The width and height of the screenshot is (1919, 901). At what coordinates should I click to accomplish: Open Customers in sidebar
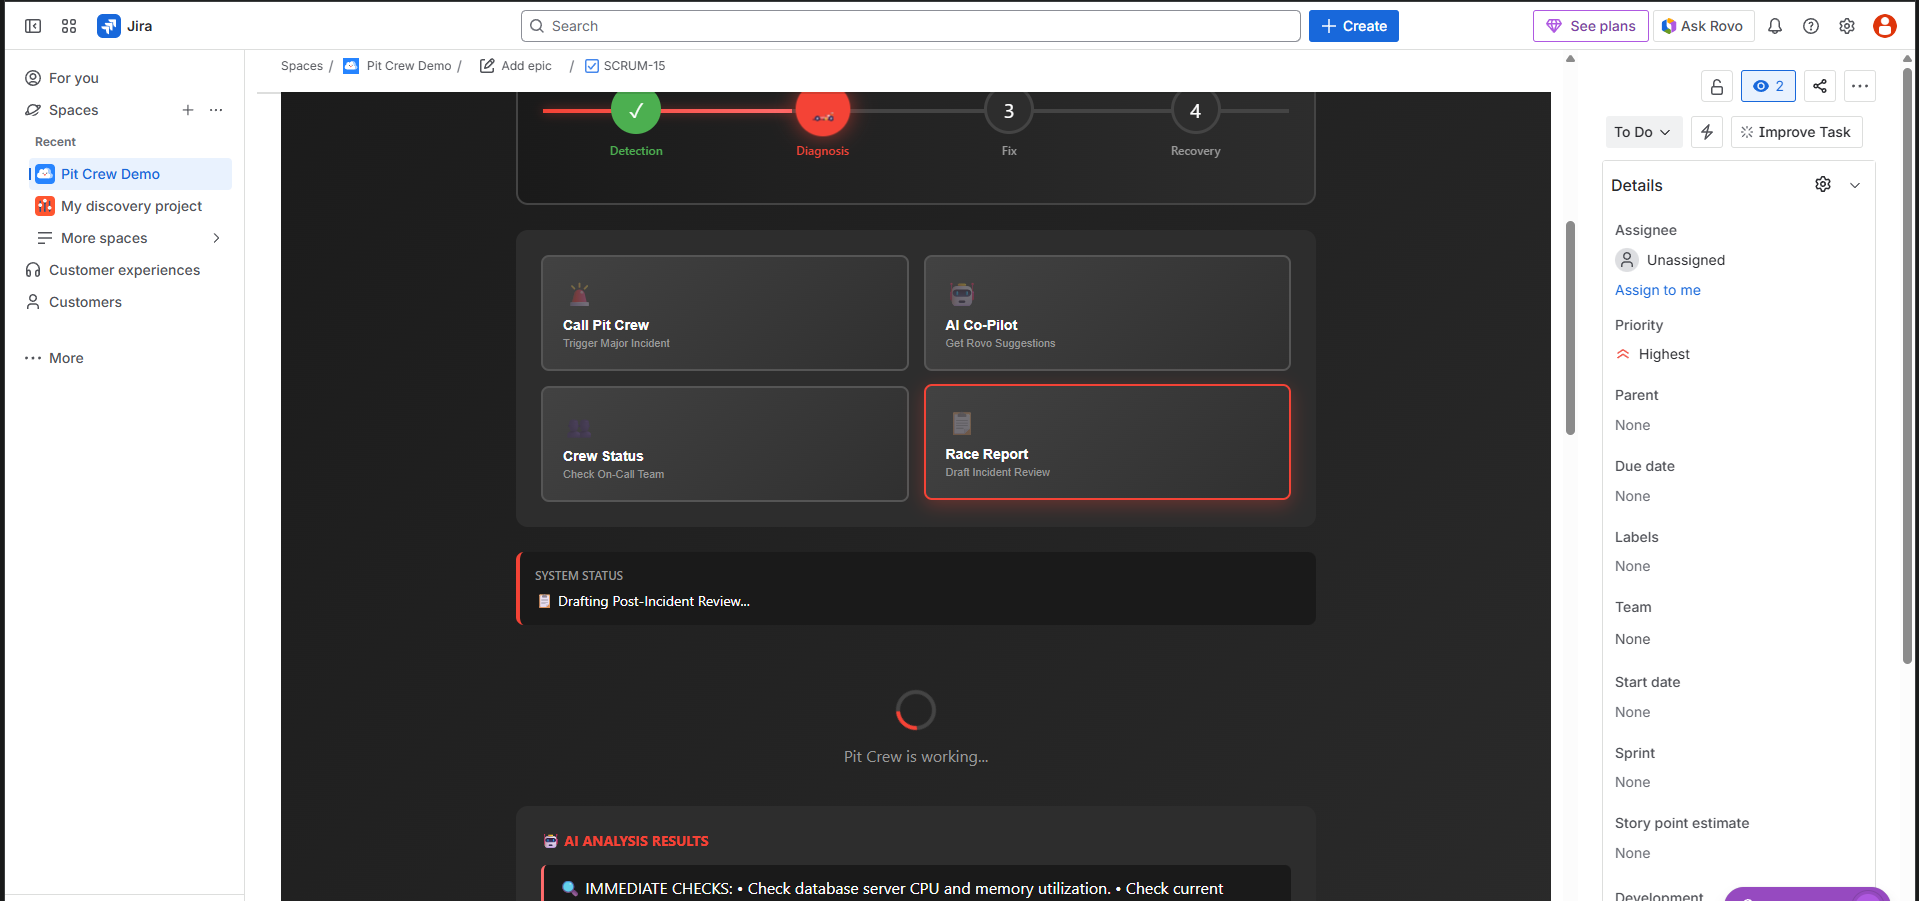(x=128, y=302)
